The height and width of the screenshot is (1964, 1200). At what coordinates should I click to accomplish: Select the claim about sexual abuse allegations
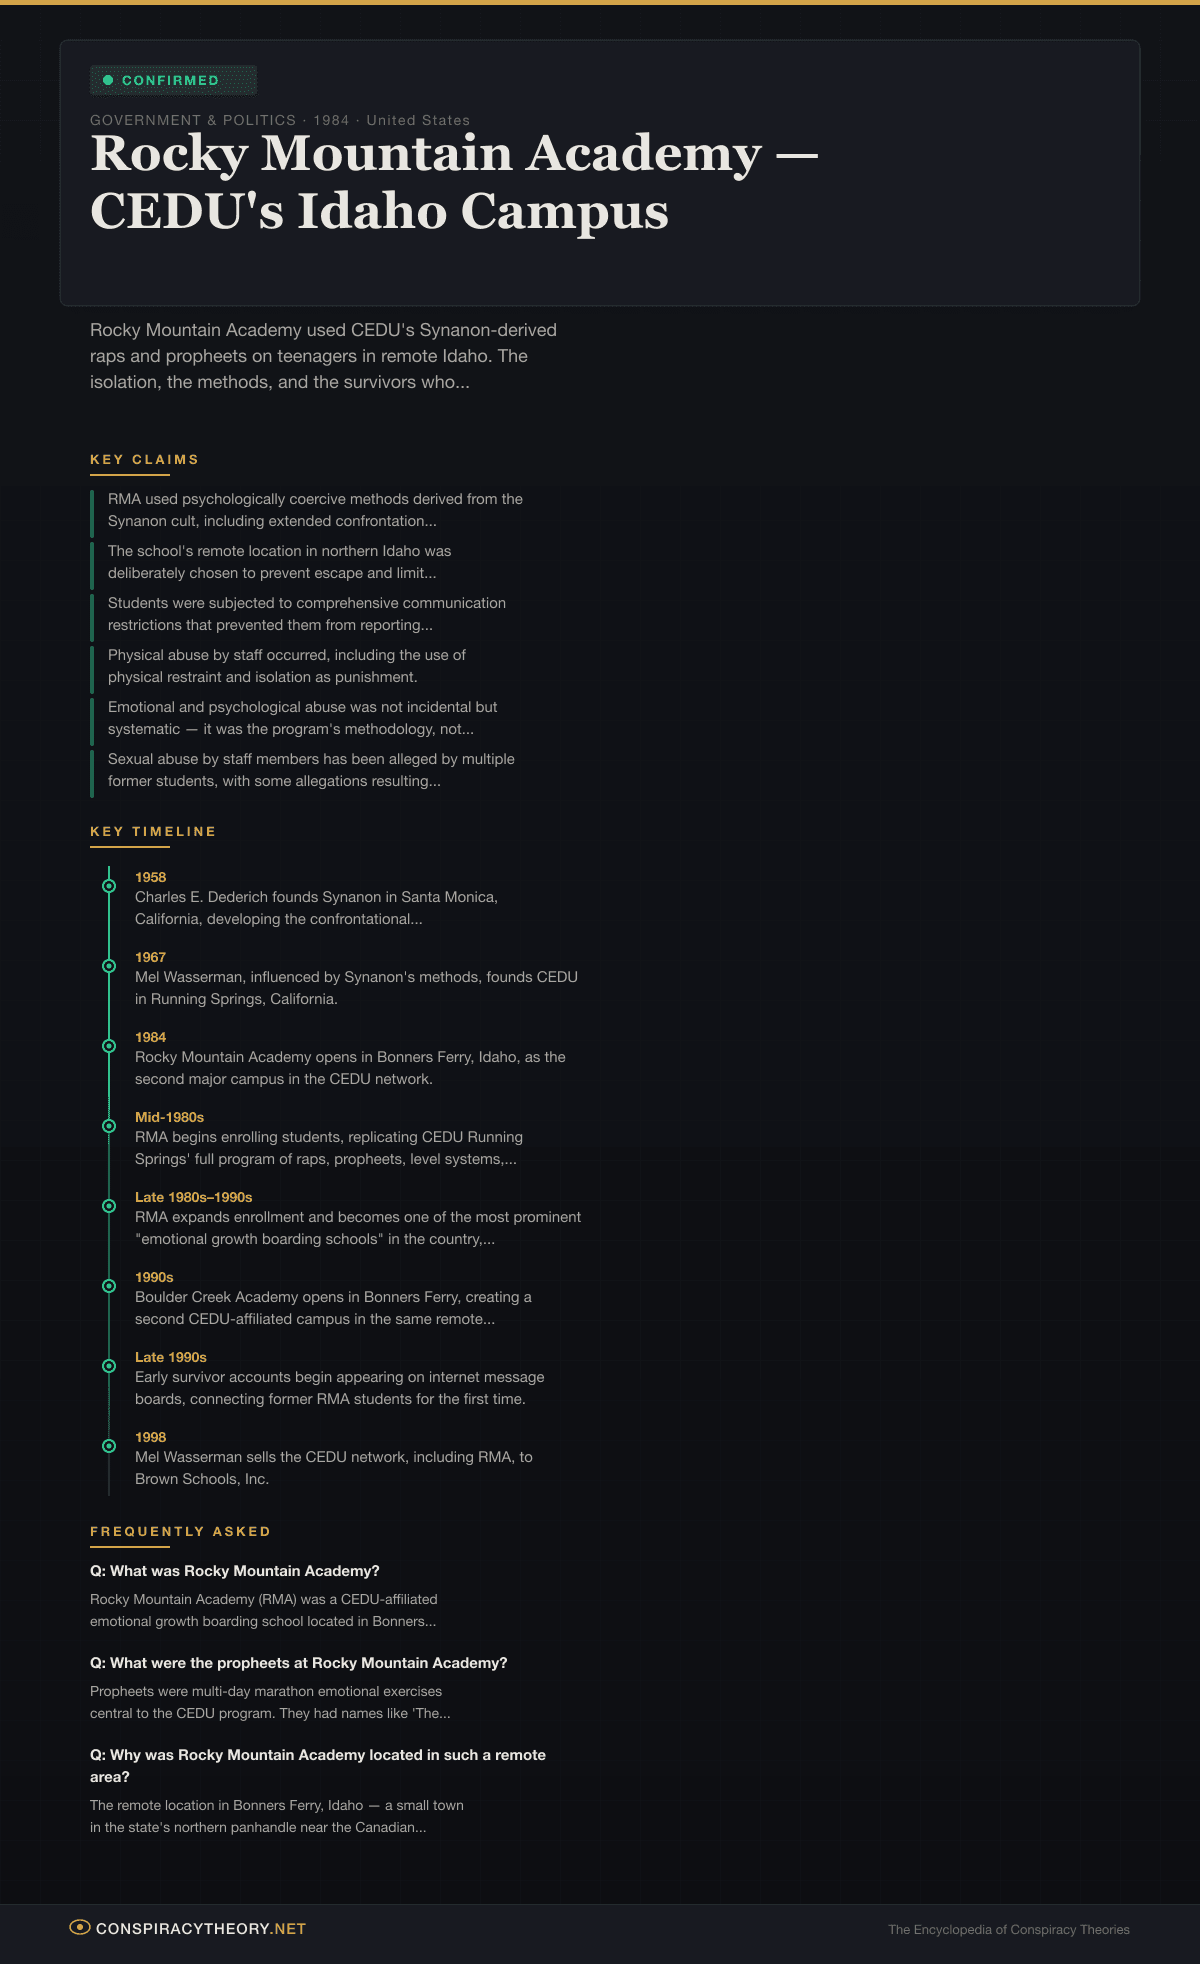pos(311,770)
